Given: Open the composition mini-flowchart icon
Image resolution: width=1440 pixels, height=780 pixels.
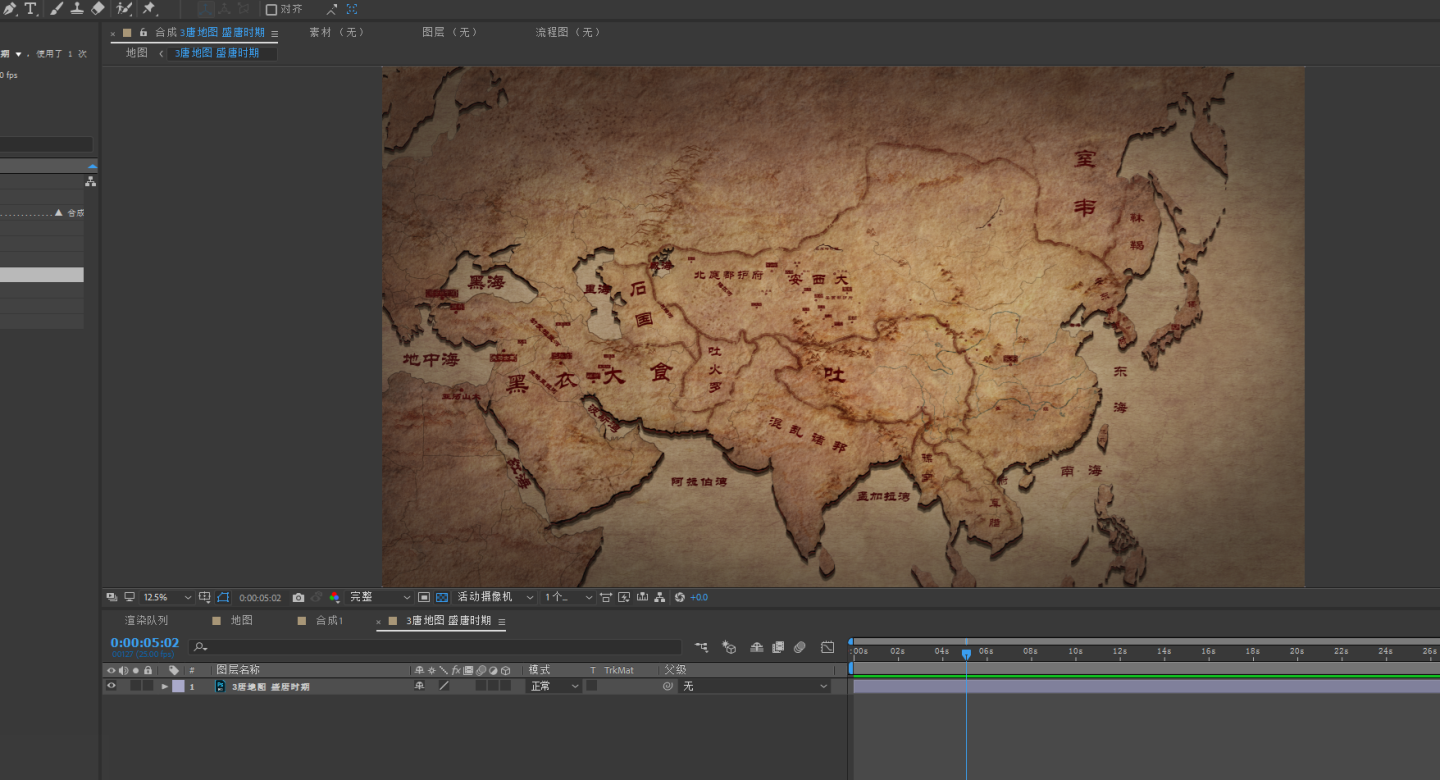Looking at the screenshot, I should (x=702, y=647).
